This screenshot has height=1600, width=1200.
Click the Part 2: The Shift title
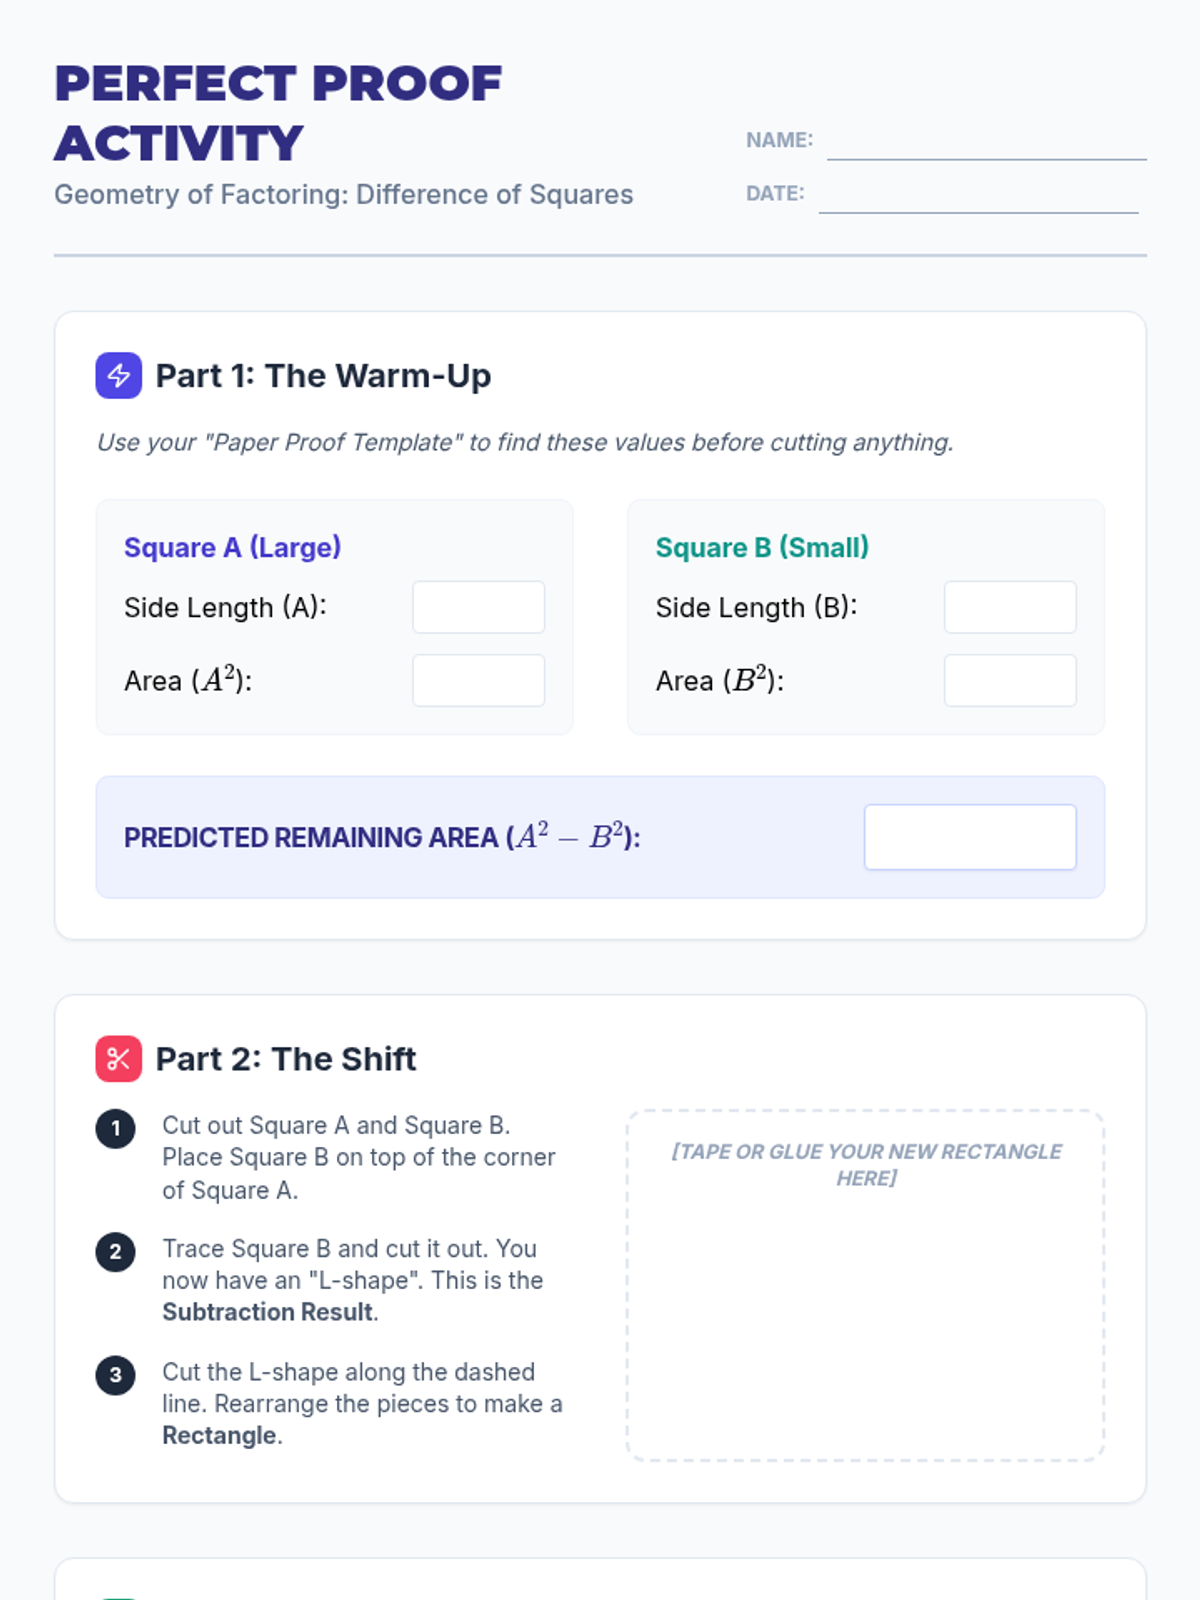(286, 1059)
